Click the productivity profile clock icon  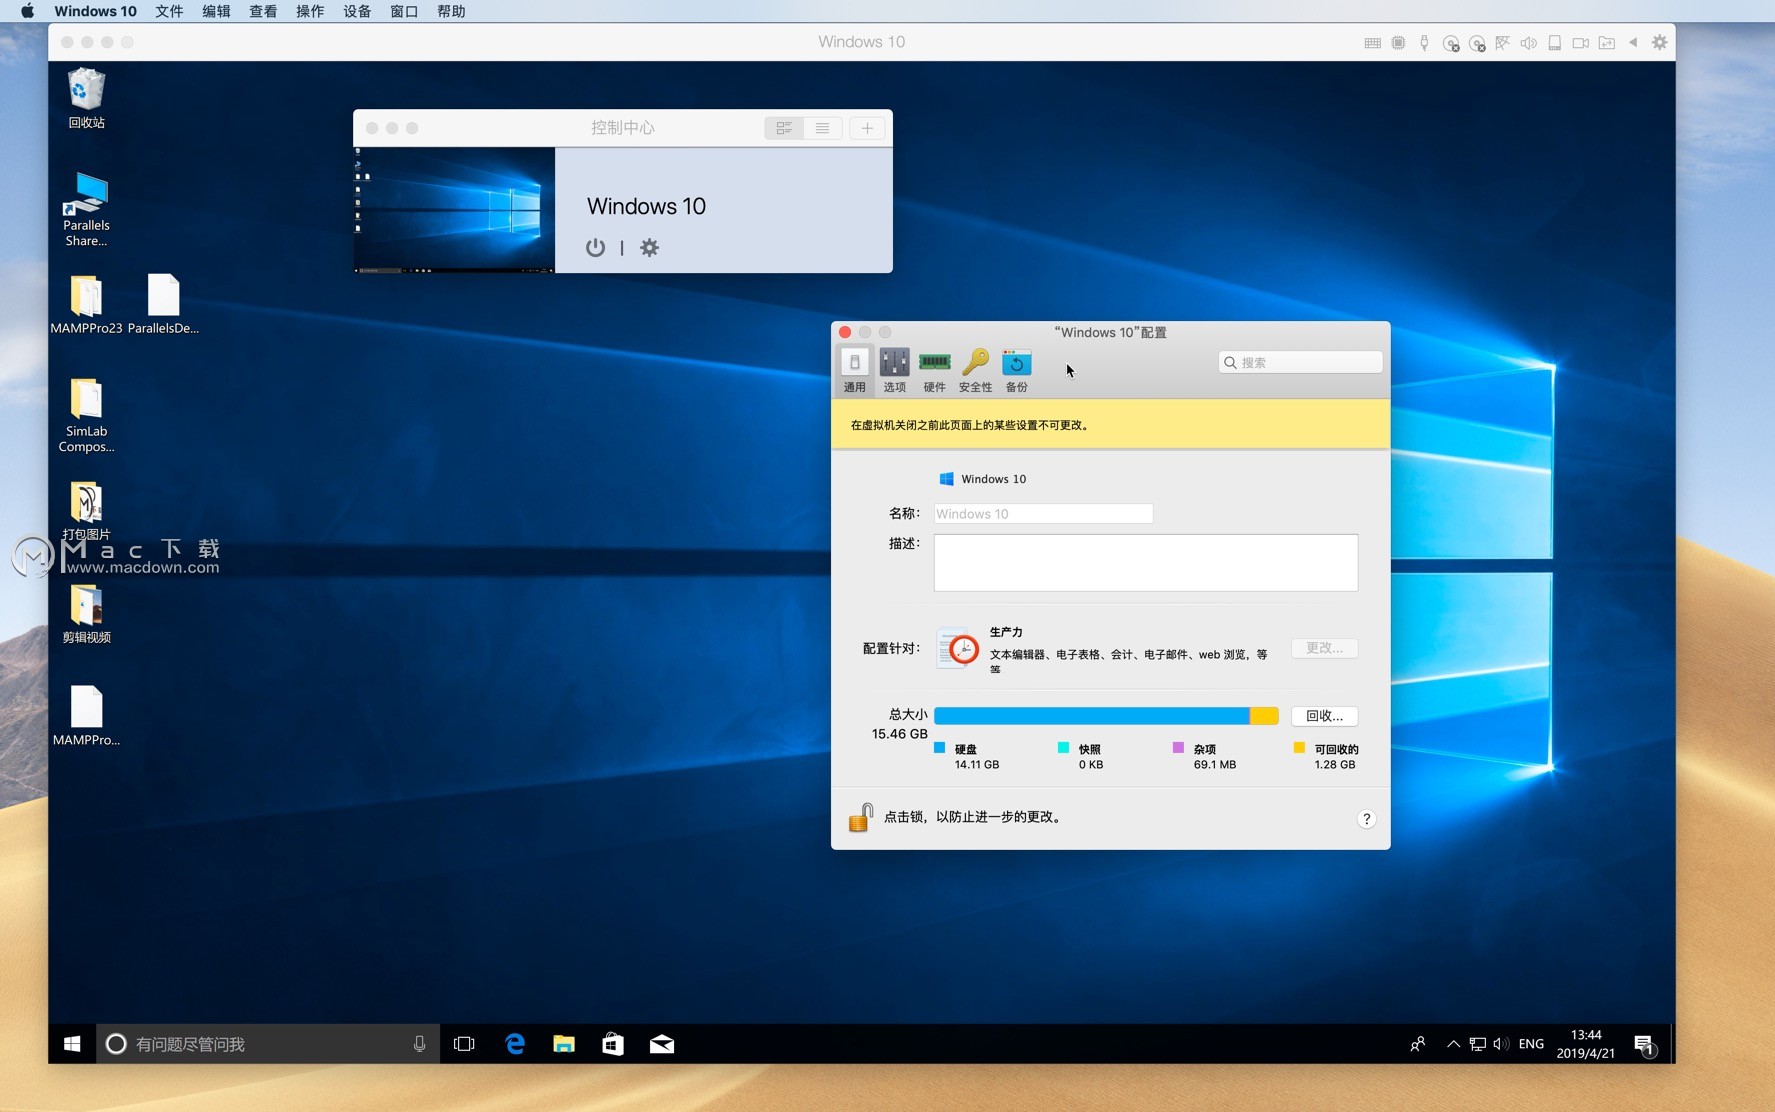coord(959,649)
